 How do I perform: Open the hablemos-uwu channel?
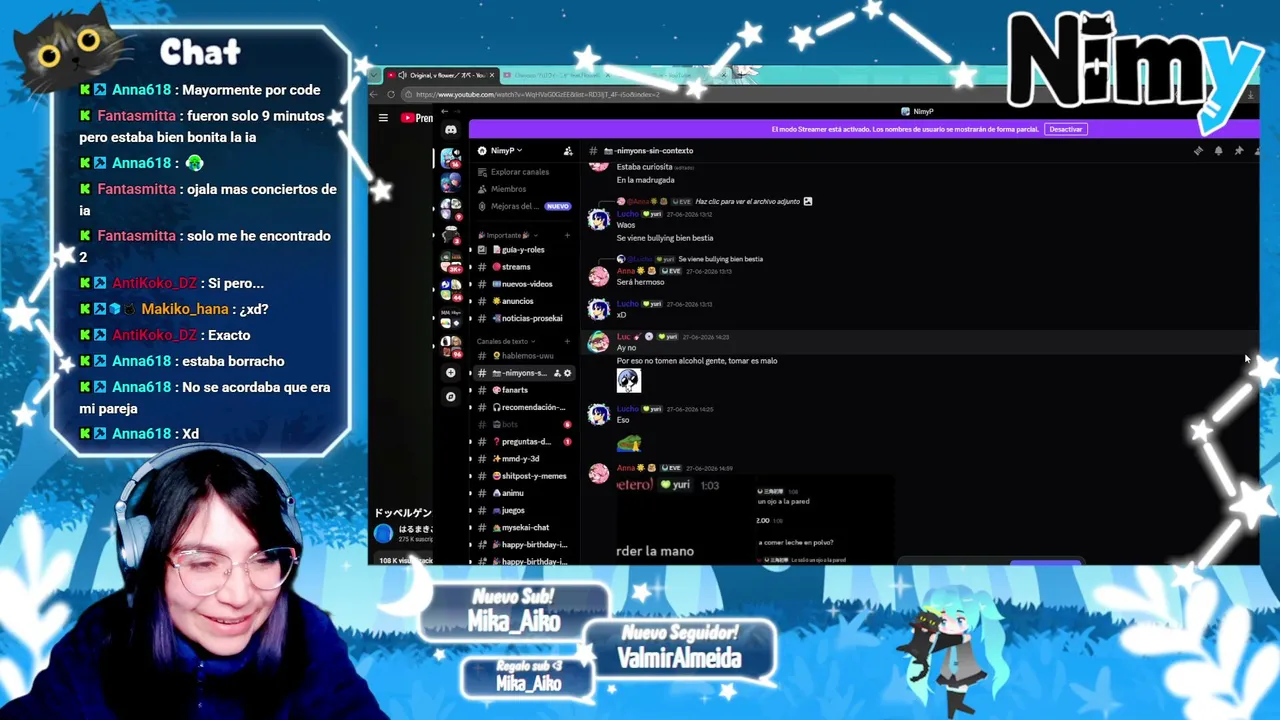coord(524,356)
